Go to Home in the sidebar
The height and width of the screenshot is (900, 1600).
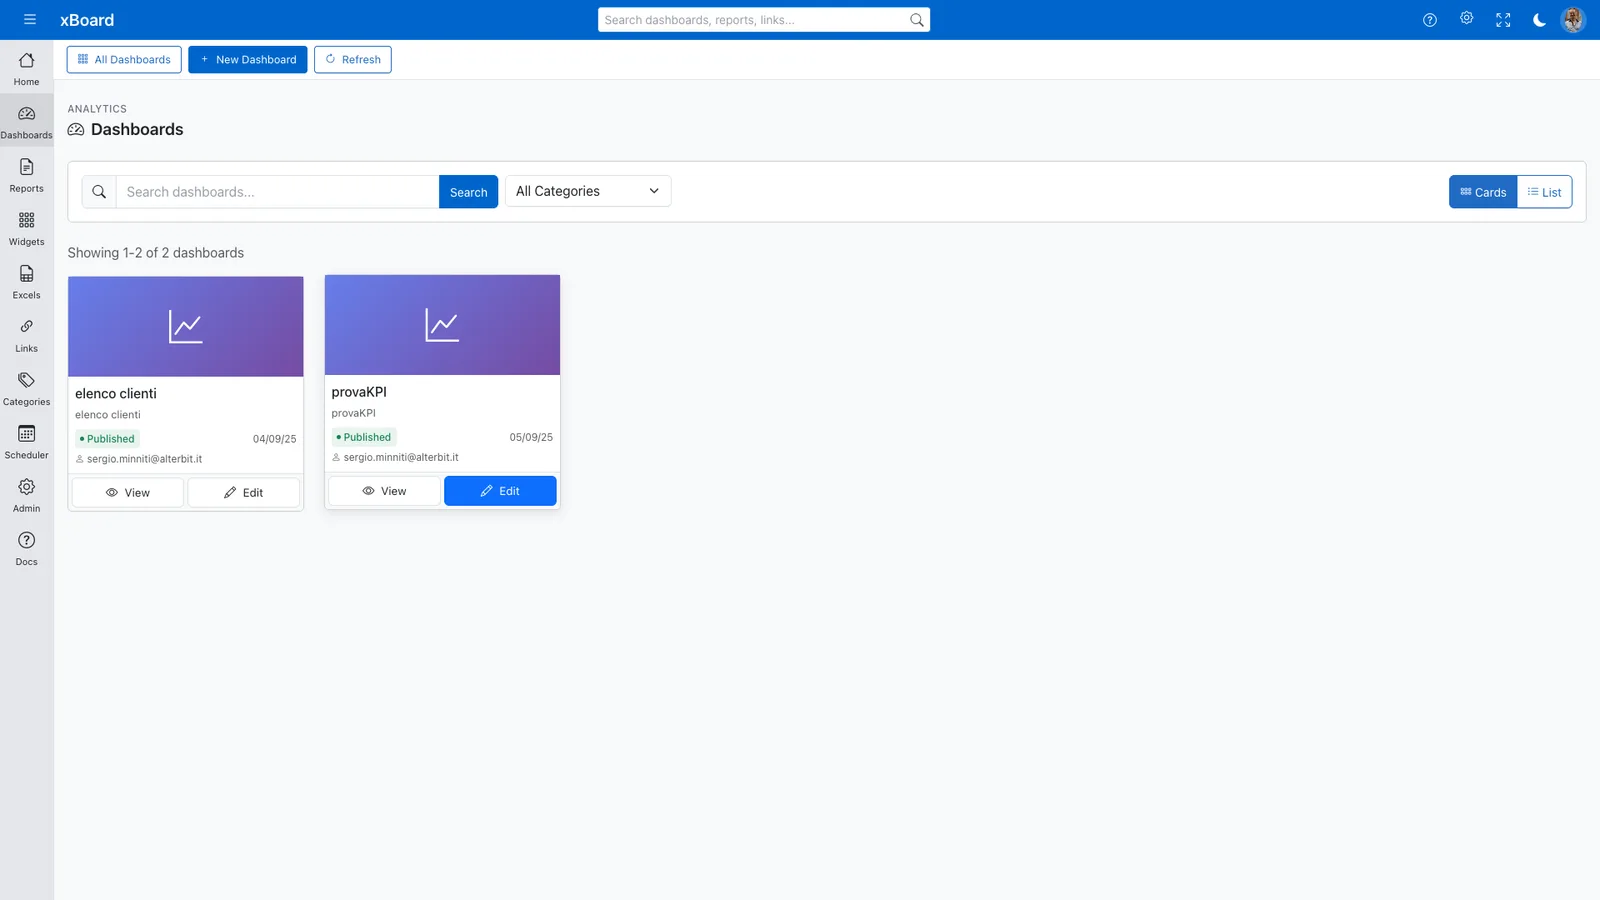[x=27, y=69]
